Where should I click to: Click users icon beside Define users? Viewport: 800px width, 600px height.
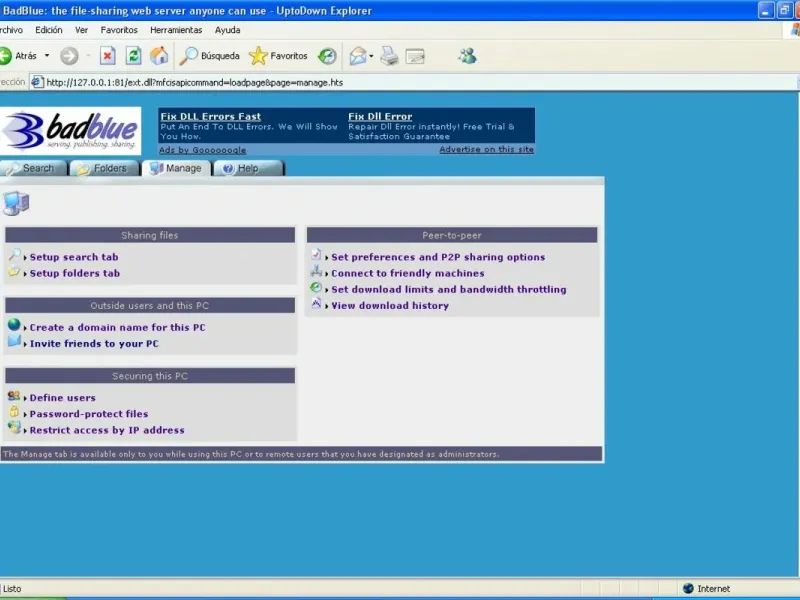(14, 395)
